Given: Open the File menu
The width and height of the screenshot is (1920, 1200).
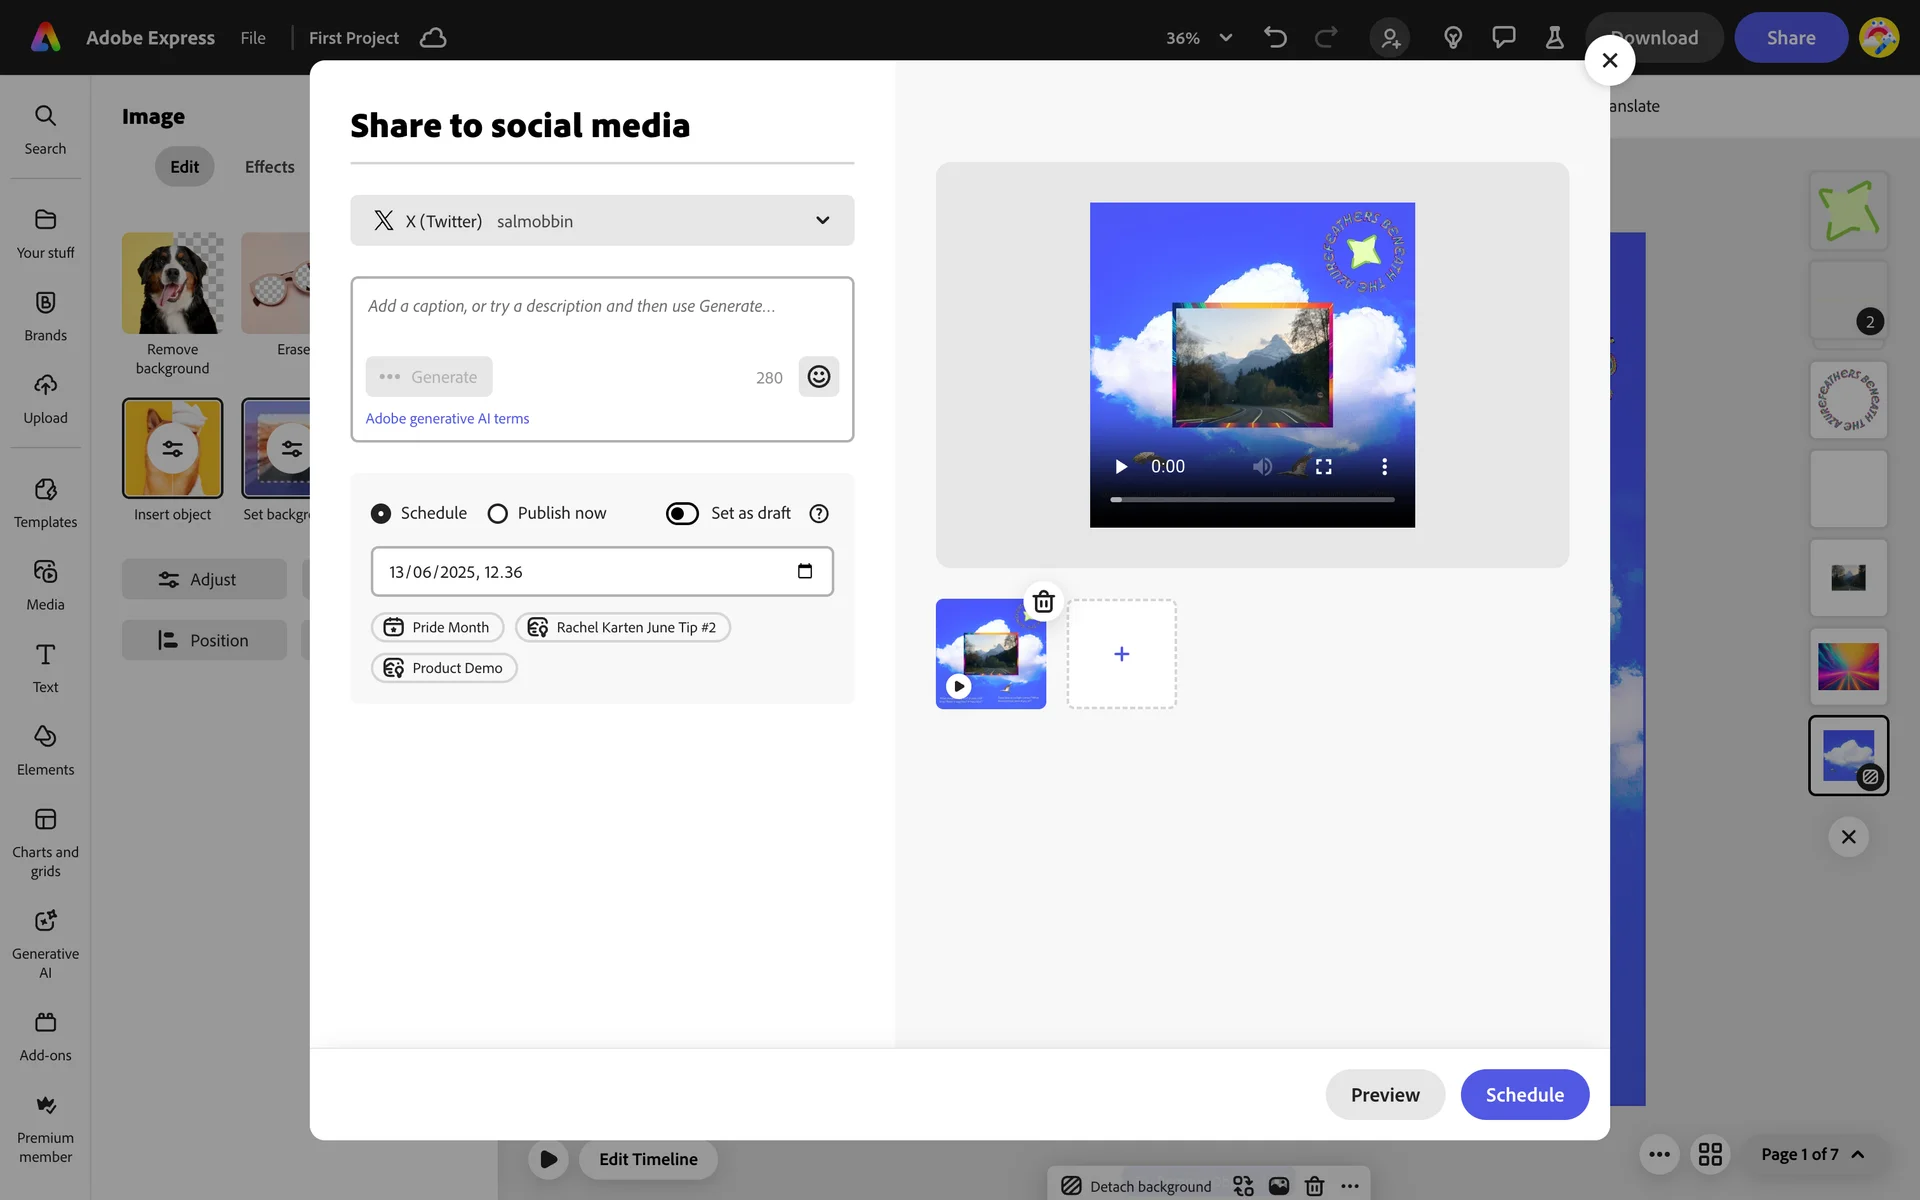Looking at the screenshot, I should click(x=253, y=38).
